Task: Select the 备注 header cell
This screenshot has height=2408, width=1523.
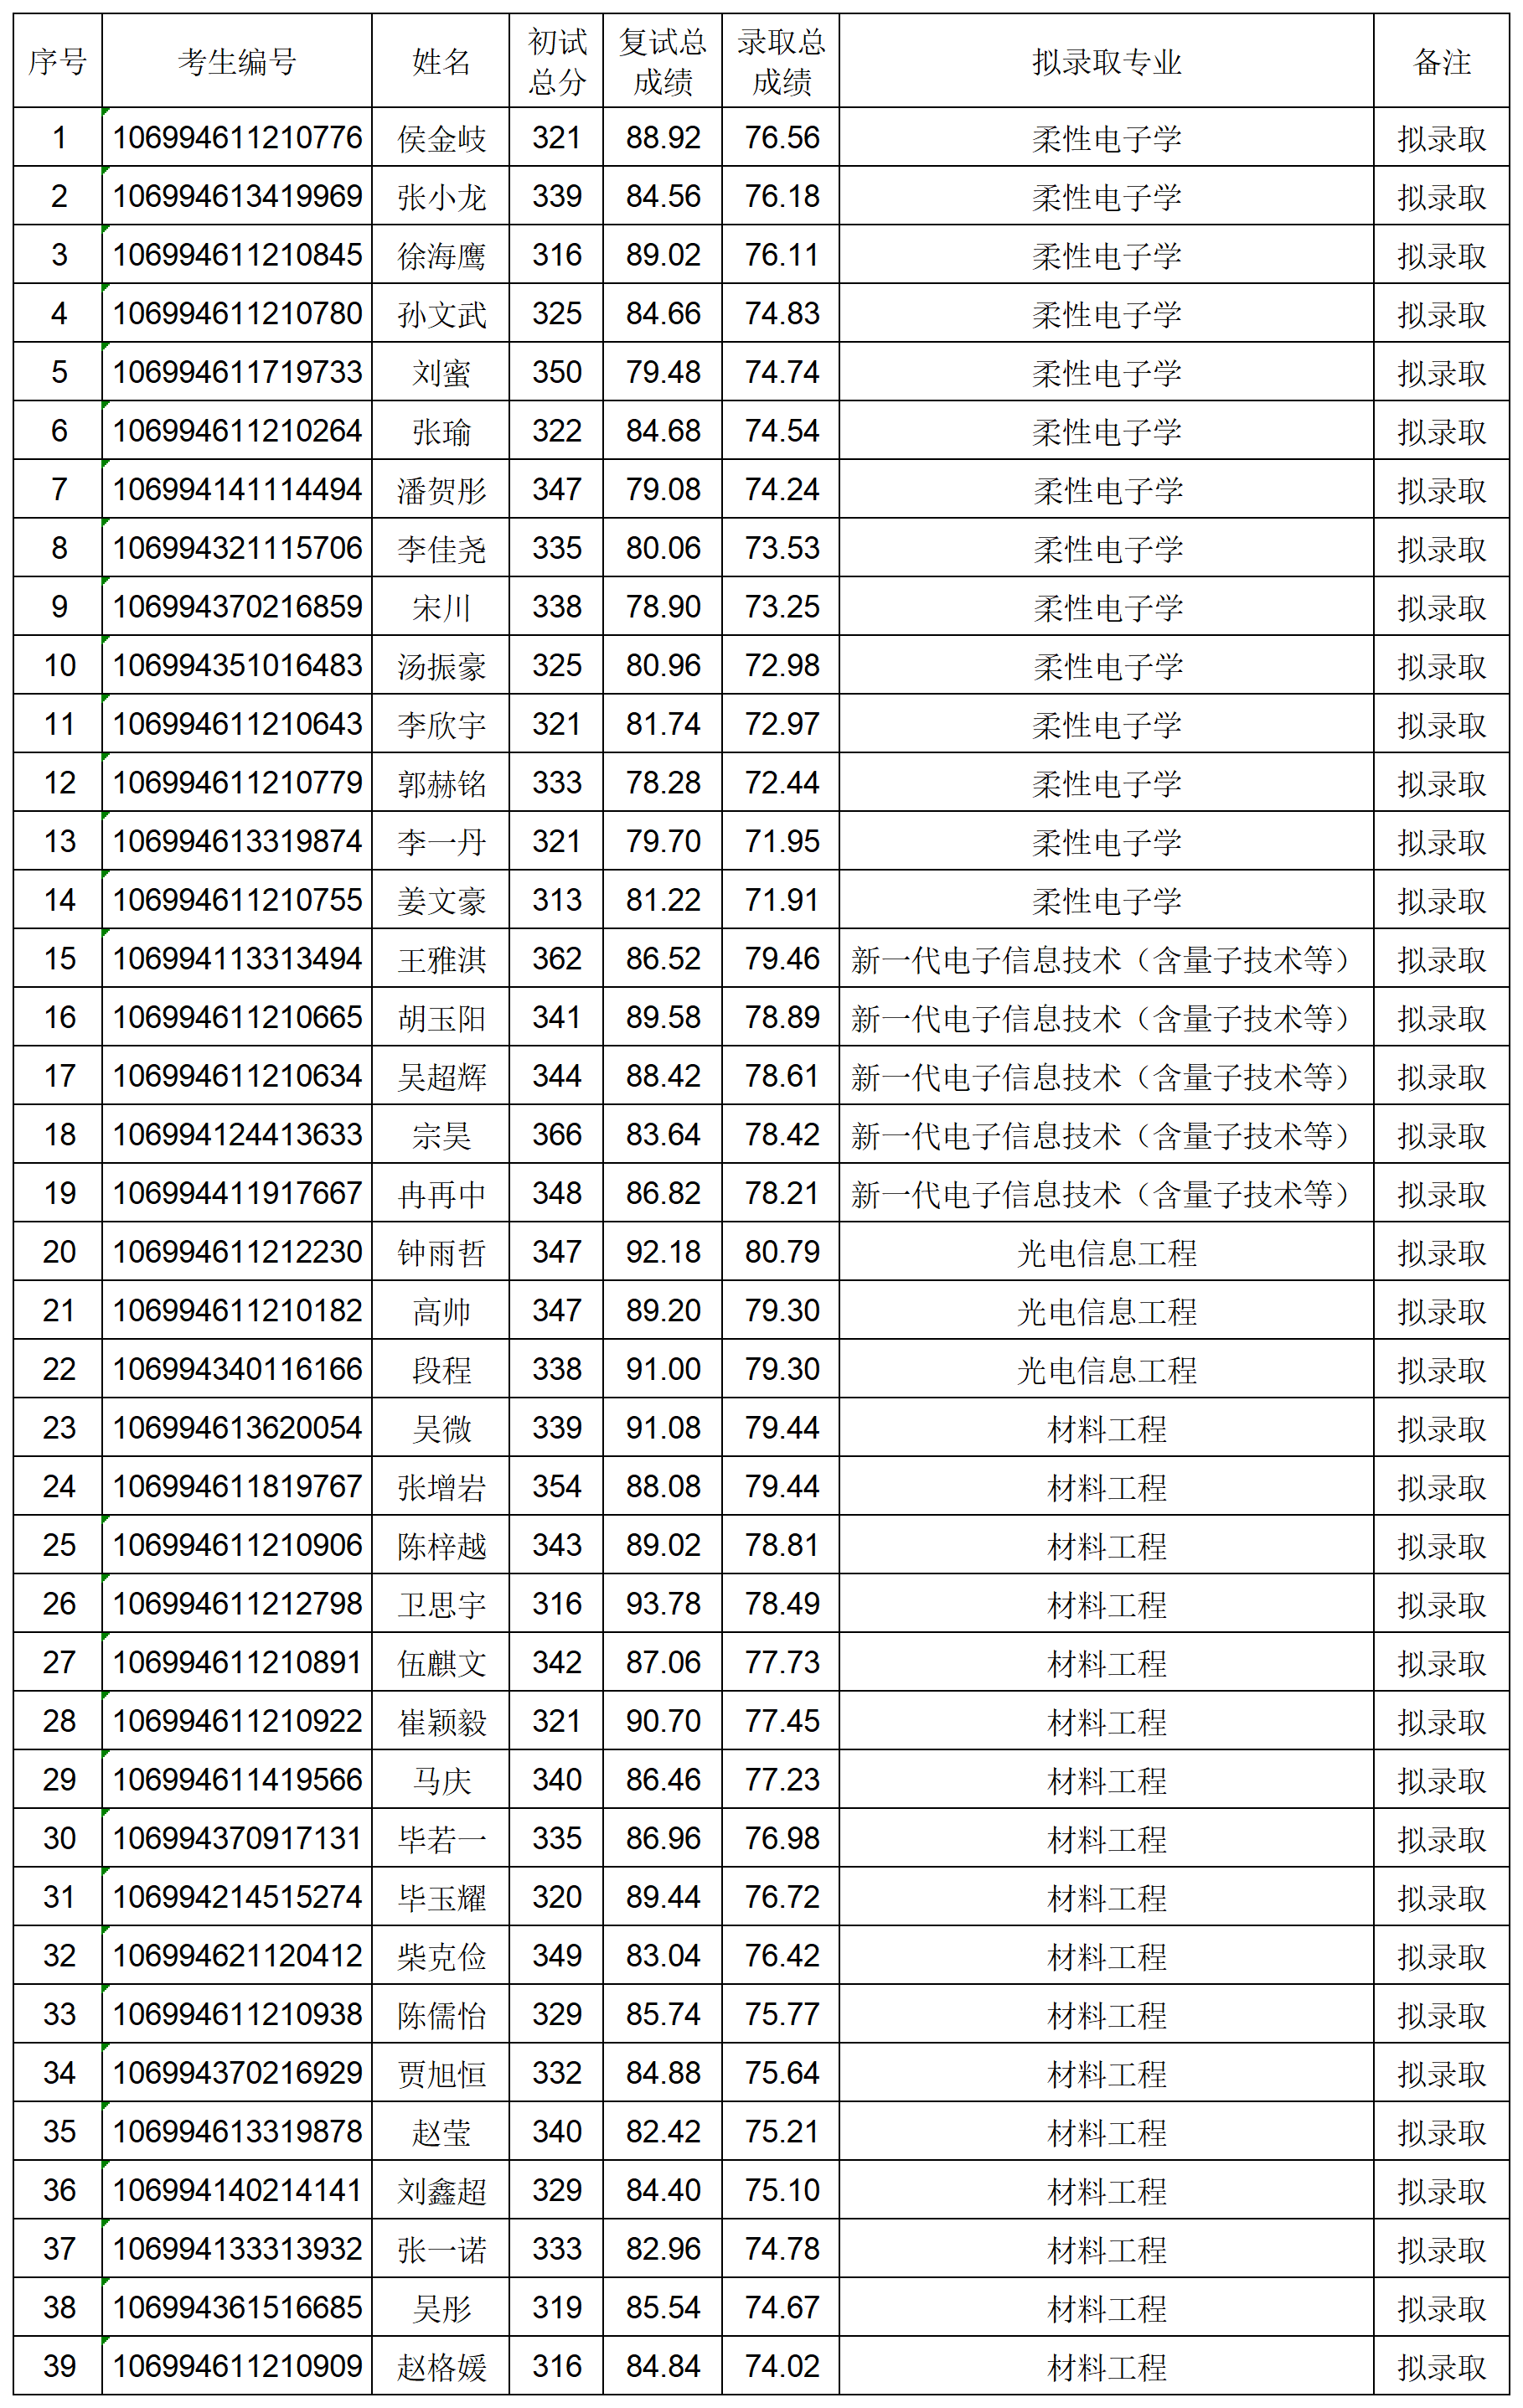Action: pyautogui.click(x=1441, y=62)
